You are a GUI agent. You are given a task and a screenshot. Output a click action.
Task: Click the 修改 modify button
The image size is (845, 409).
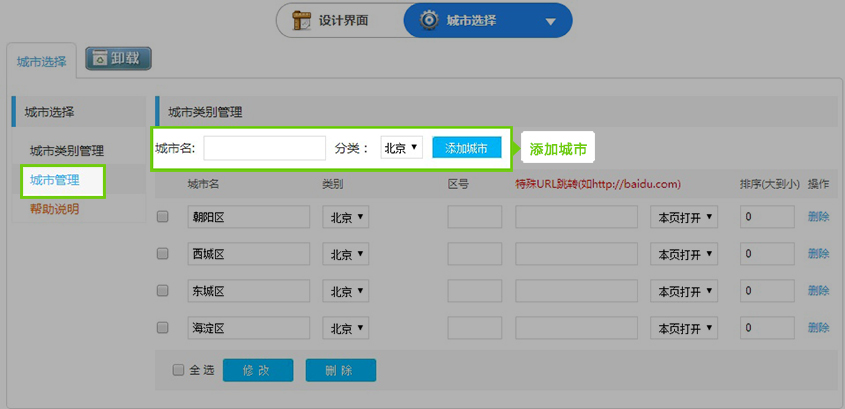(x=257, y=370)
